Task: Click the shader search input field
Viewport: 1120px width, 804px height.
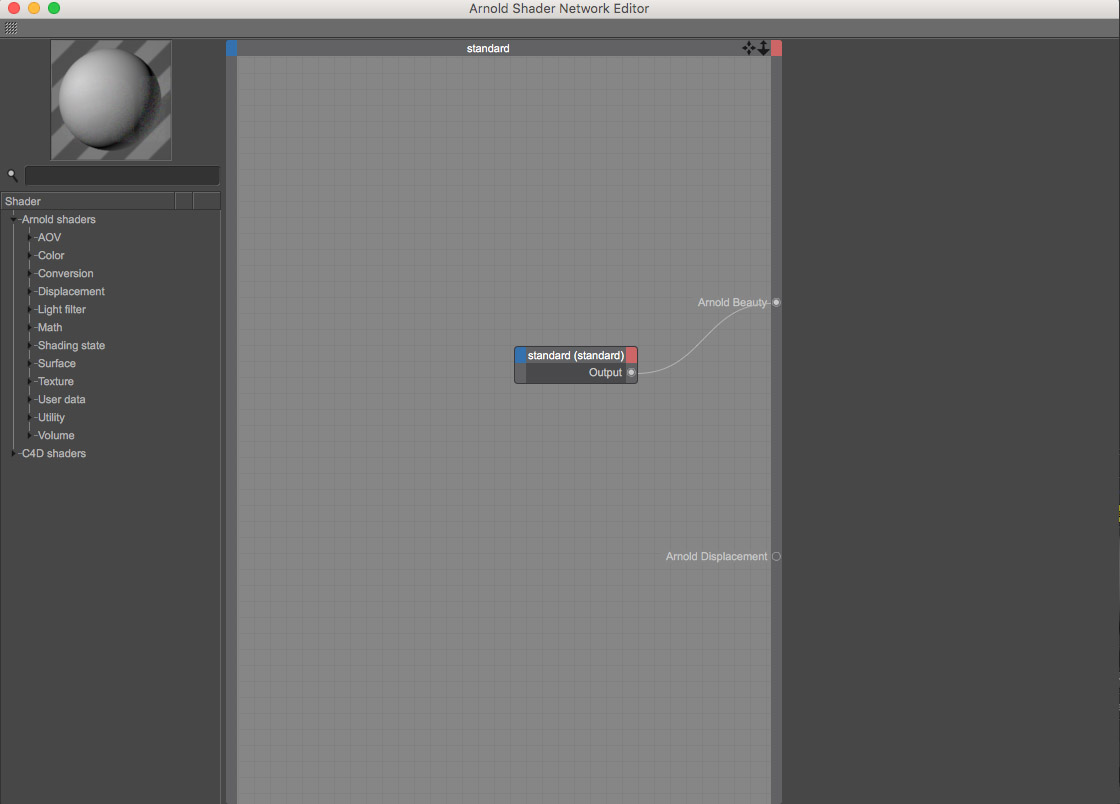Action: point(122,175)
